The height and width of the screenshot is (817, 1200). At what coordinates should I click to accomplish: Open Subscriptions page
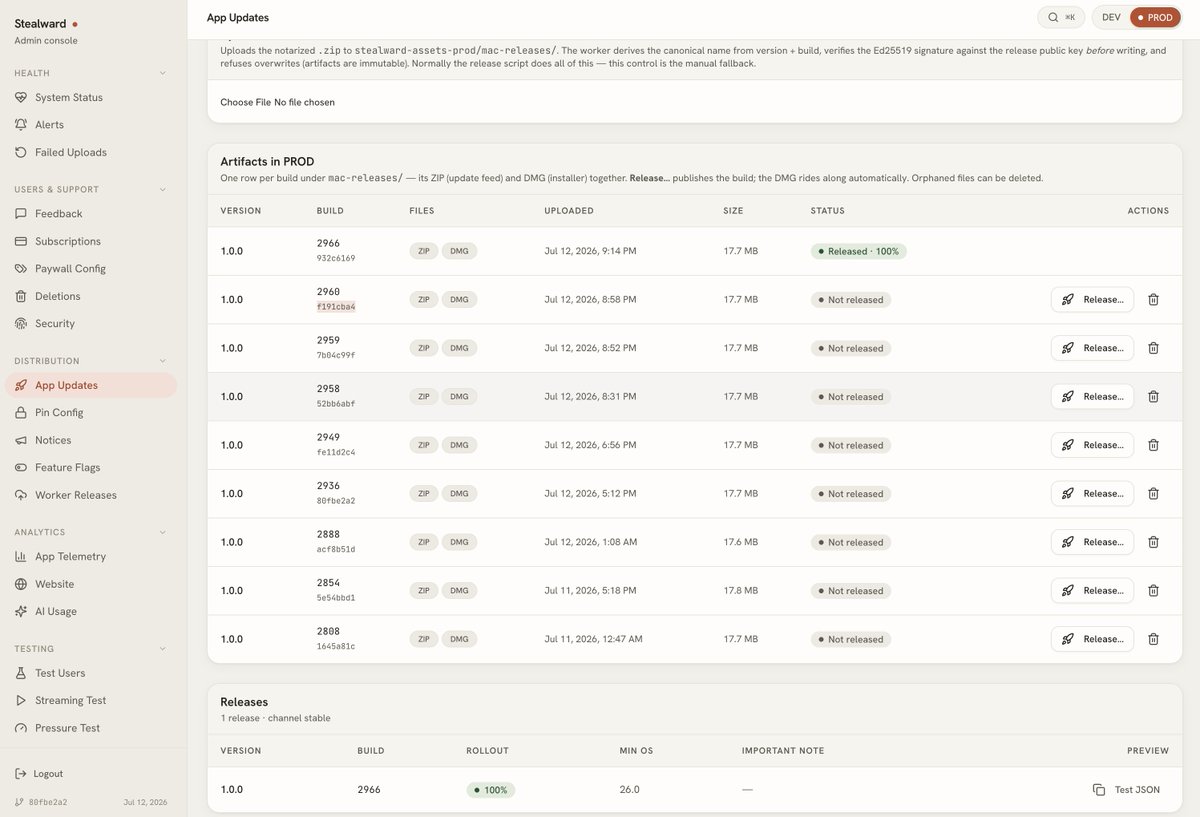[91, 241]
